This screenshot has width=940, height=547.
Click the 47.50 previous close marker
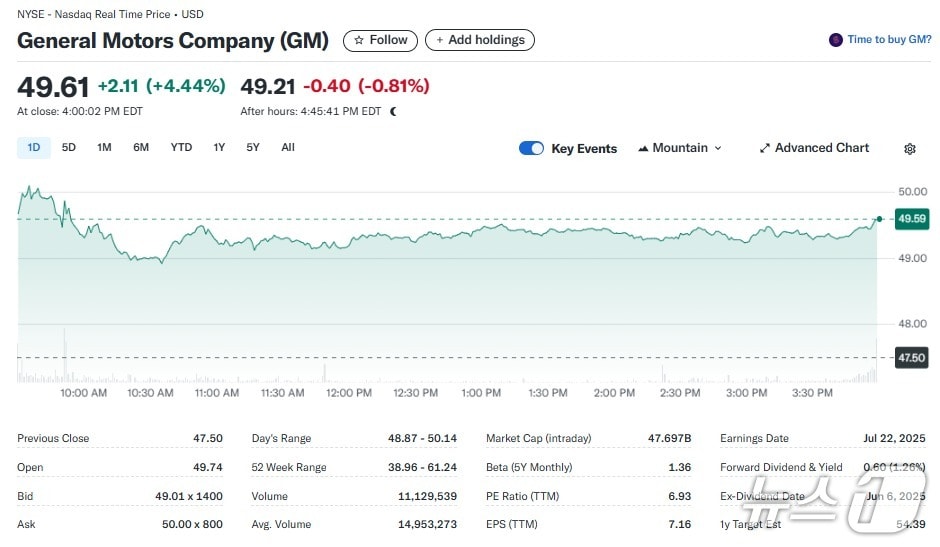click(911, 357)
